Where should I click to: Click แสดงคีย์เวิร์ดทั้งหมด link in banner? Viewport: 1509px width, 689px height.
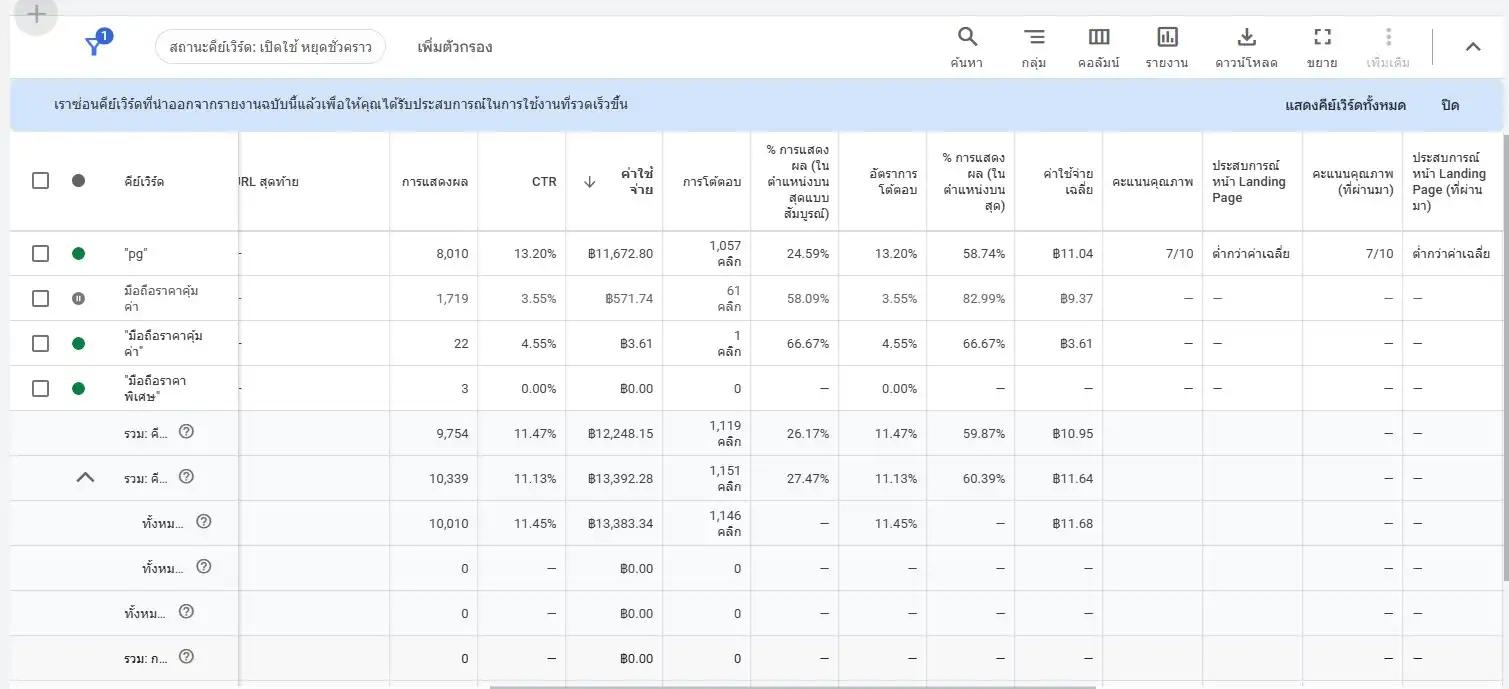(1345, 105)
